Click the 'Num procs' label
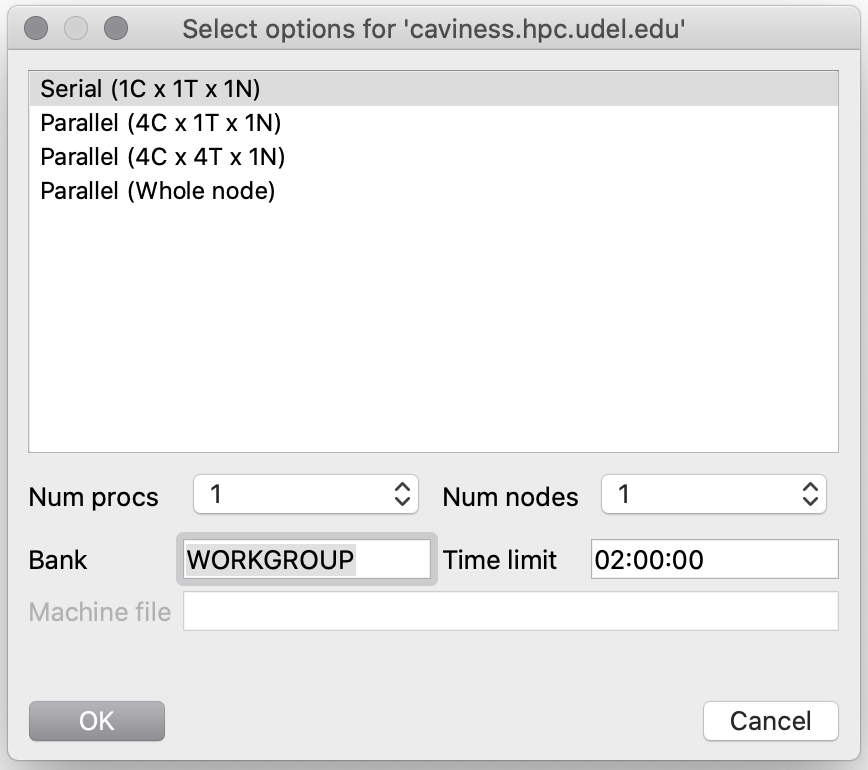This screenshot has height=770, width=868. [x=93, y=497]
